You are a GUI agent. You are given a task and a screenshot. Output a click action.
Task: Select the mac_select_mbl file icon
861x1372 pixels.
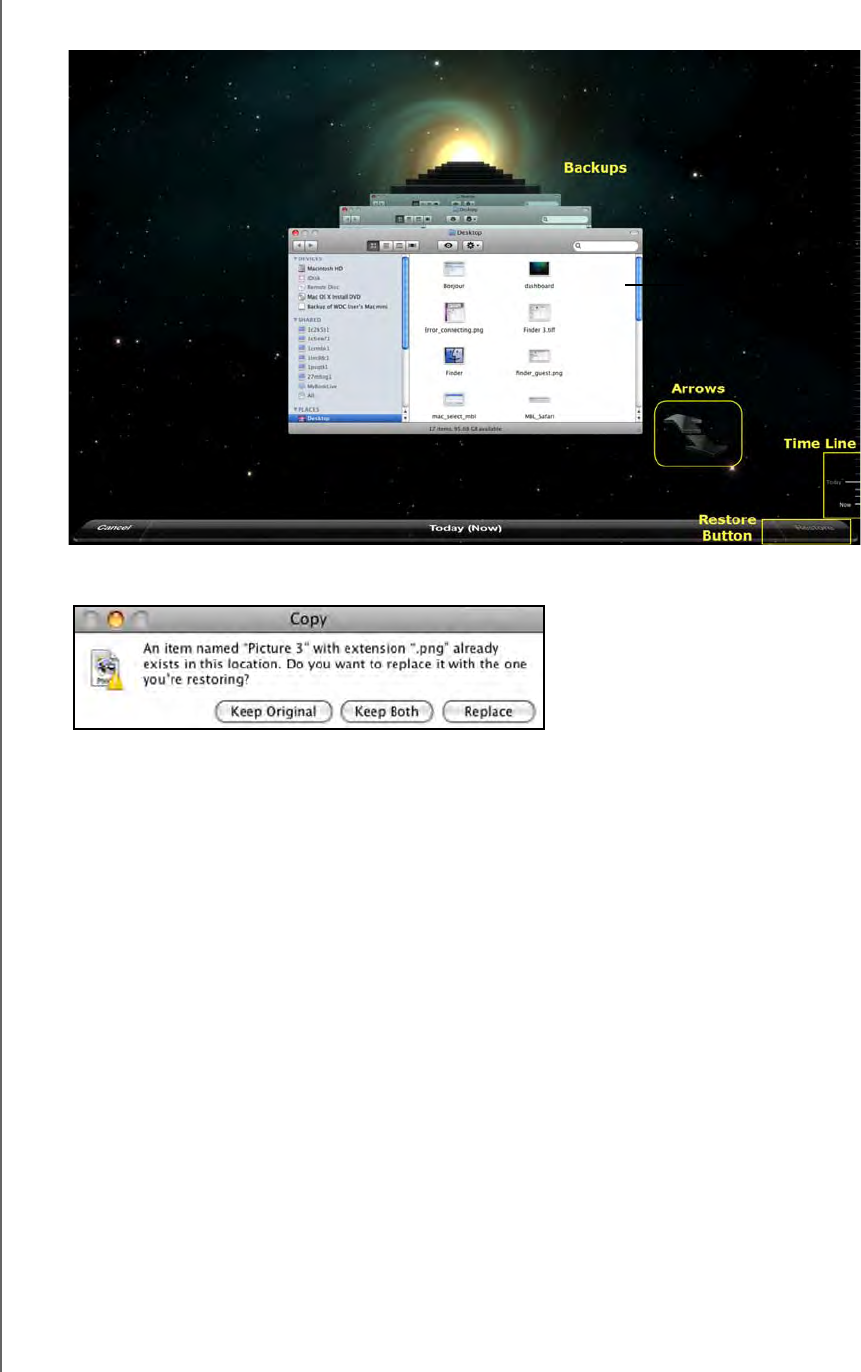[454, 400]
